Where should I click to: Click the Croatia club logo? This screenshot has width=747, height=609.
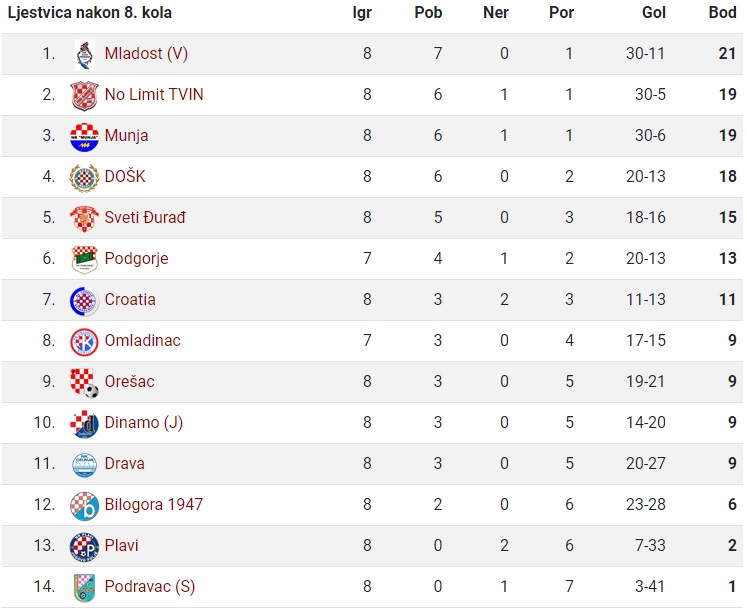(x=84, y=301)
